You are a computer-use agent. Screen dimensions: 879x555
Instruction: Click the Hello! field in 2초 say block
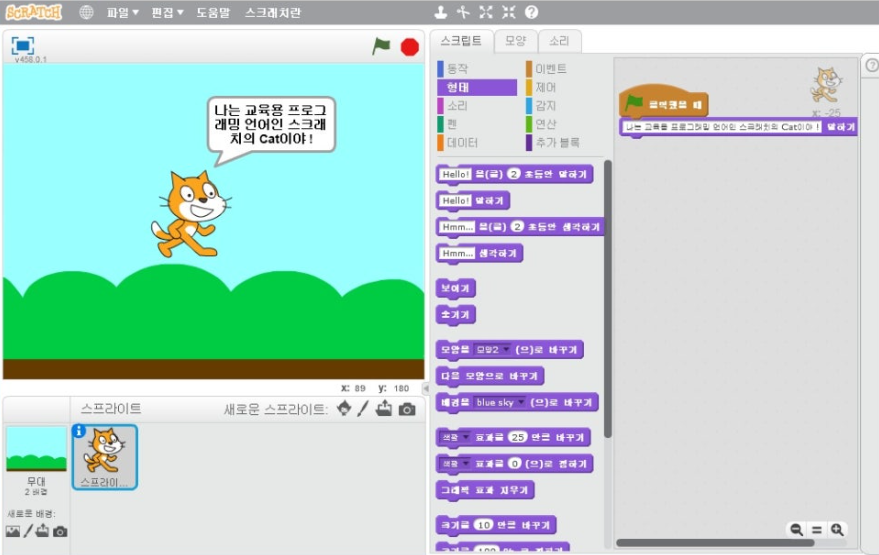[456, 174]
